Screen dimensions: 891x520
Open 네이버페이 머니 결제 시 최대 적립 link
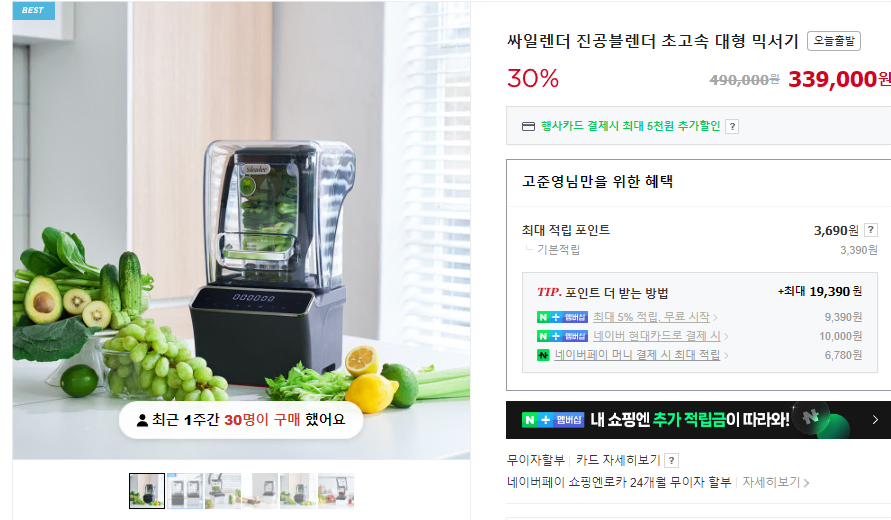pos(637,355)
